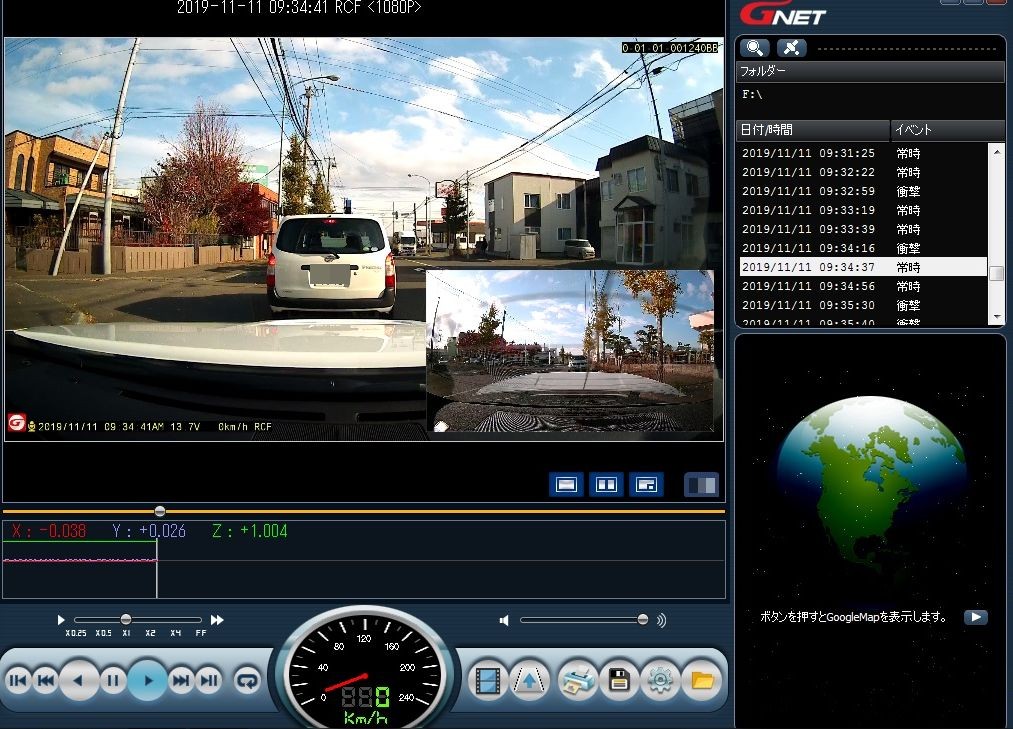
Task: Click the Google Map display button
Action: (x=976, y=617)
